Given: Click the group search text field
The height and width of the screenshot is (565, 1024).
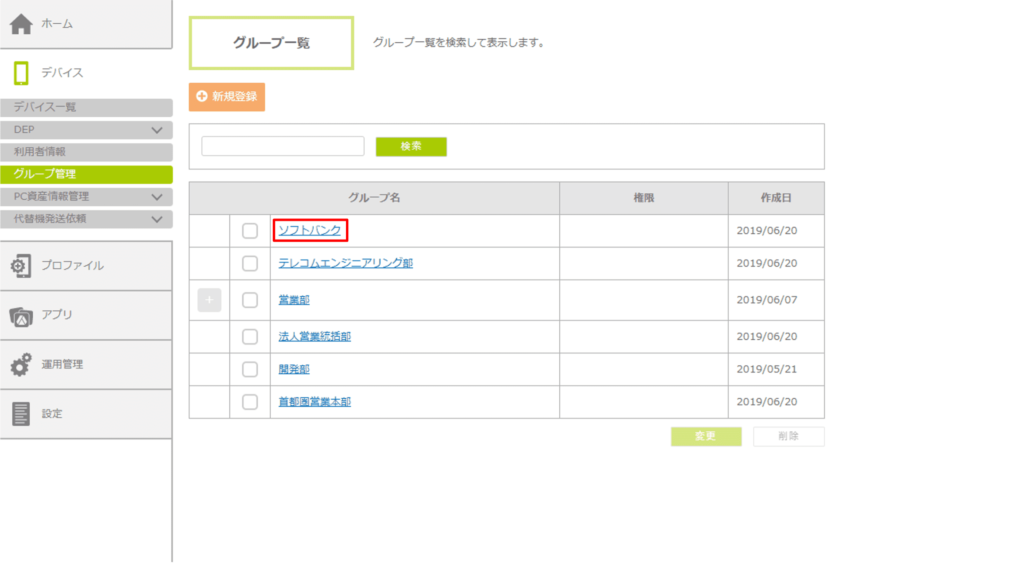Looking at the screenshot, I should pyautogui.click(x=282, y=147).
